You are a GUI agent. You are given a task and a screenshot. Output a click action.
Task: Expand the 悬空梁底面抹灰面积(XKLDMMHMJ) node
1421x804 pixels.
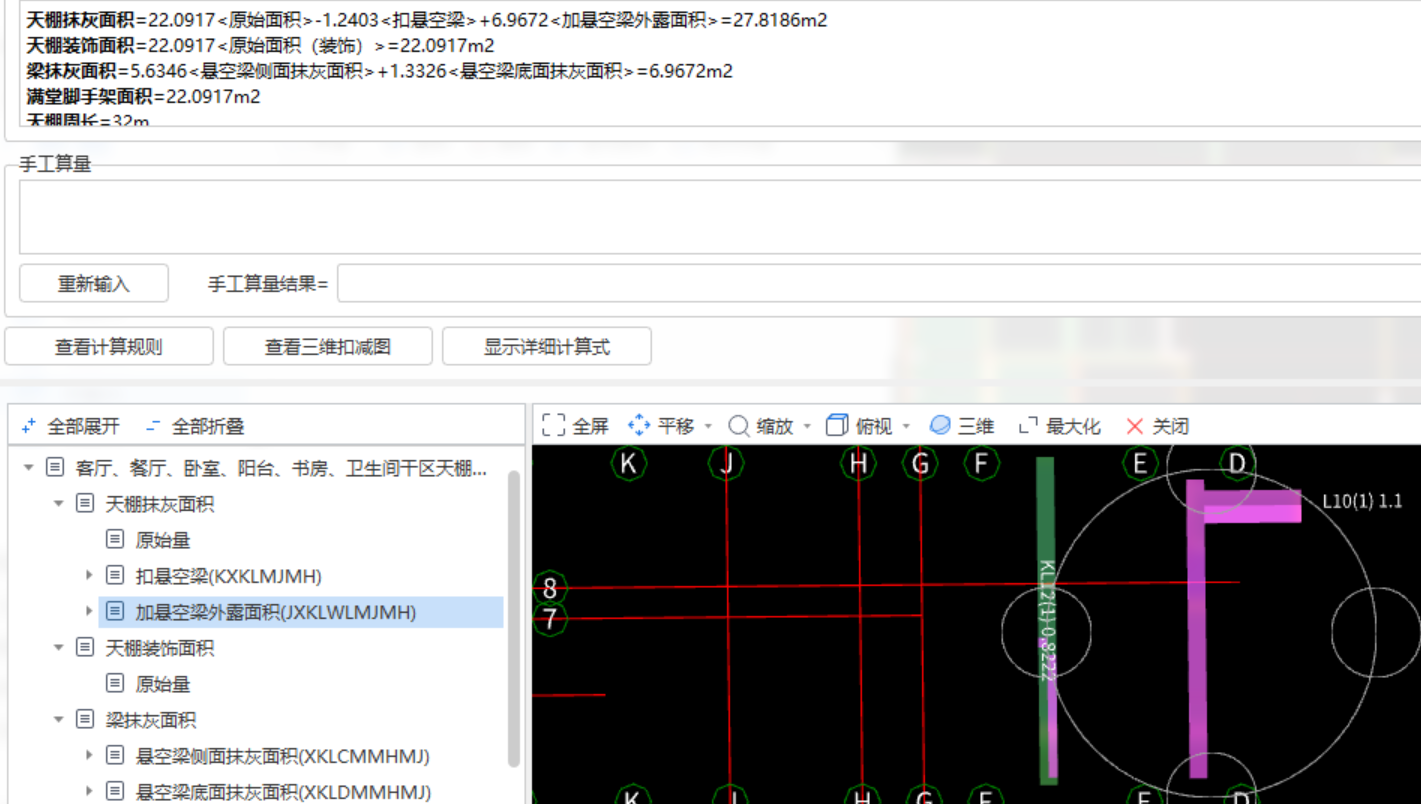[89, 792]
